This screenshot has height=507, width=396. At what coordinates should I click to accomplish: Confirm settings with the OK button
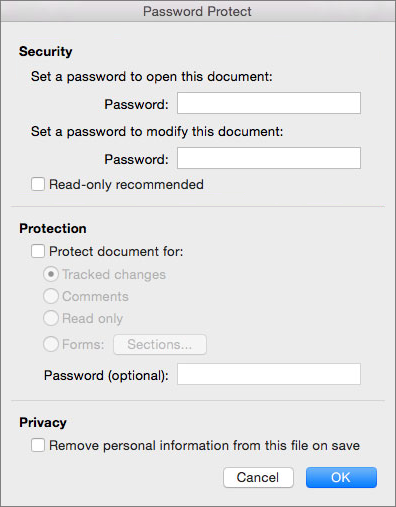pos(341,477)
